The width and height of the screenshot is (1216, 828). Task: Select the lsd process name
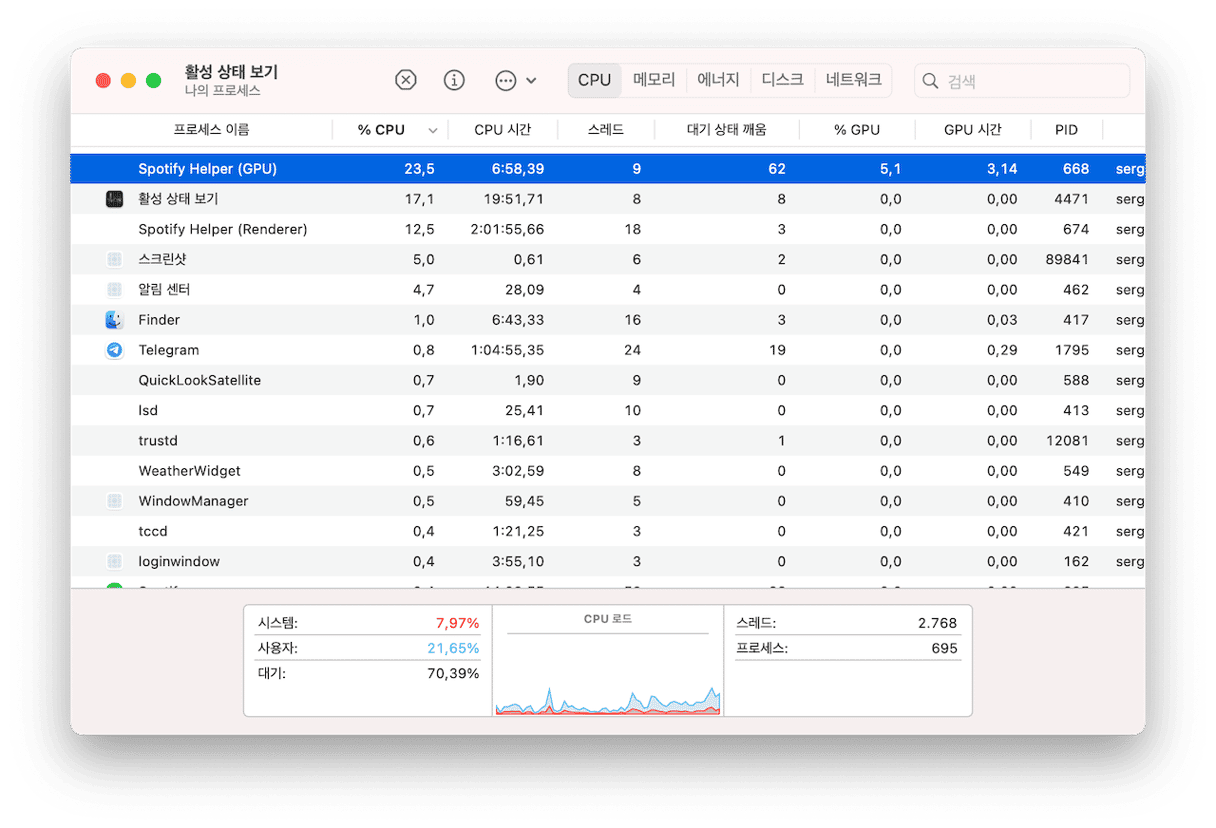click(x=148, y=411)
